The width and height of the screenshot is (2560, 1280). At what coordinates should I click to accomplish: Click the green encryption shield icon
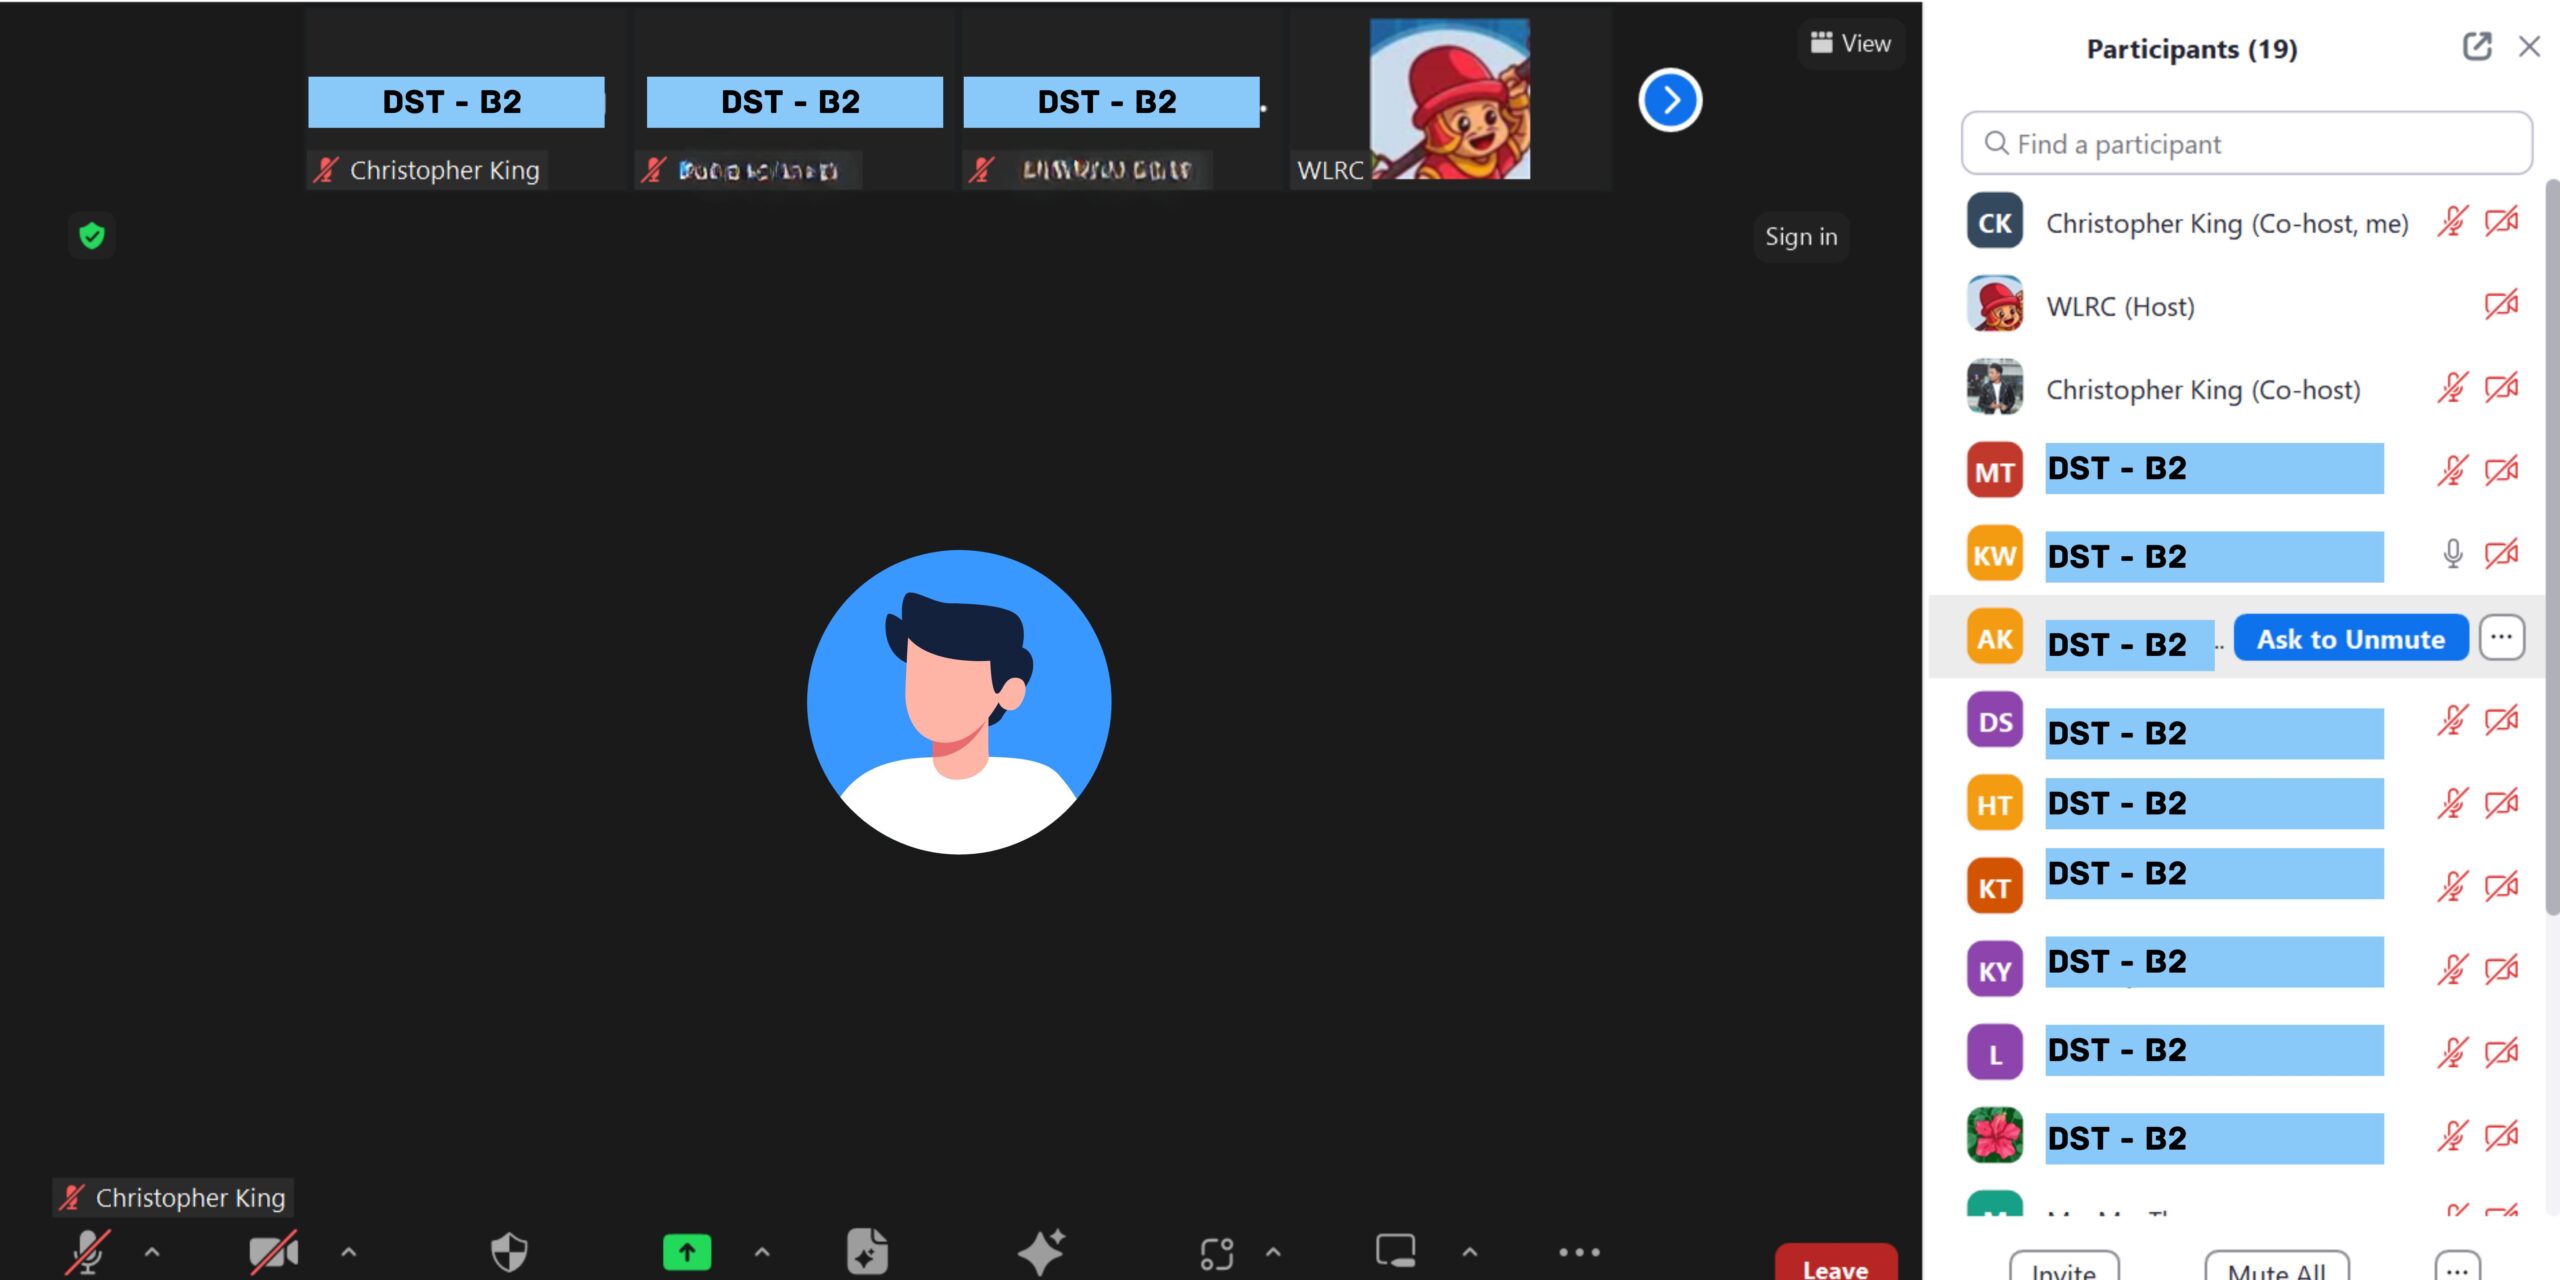click(92, 236)
